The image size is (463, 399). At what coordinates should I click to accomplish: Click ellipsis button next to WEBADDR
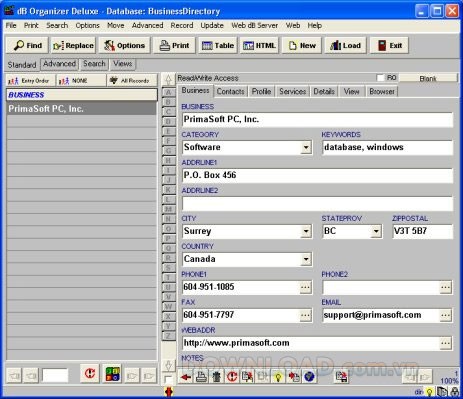pyautogui.click(x=446, y=343)
